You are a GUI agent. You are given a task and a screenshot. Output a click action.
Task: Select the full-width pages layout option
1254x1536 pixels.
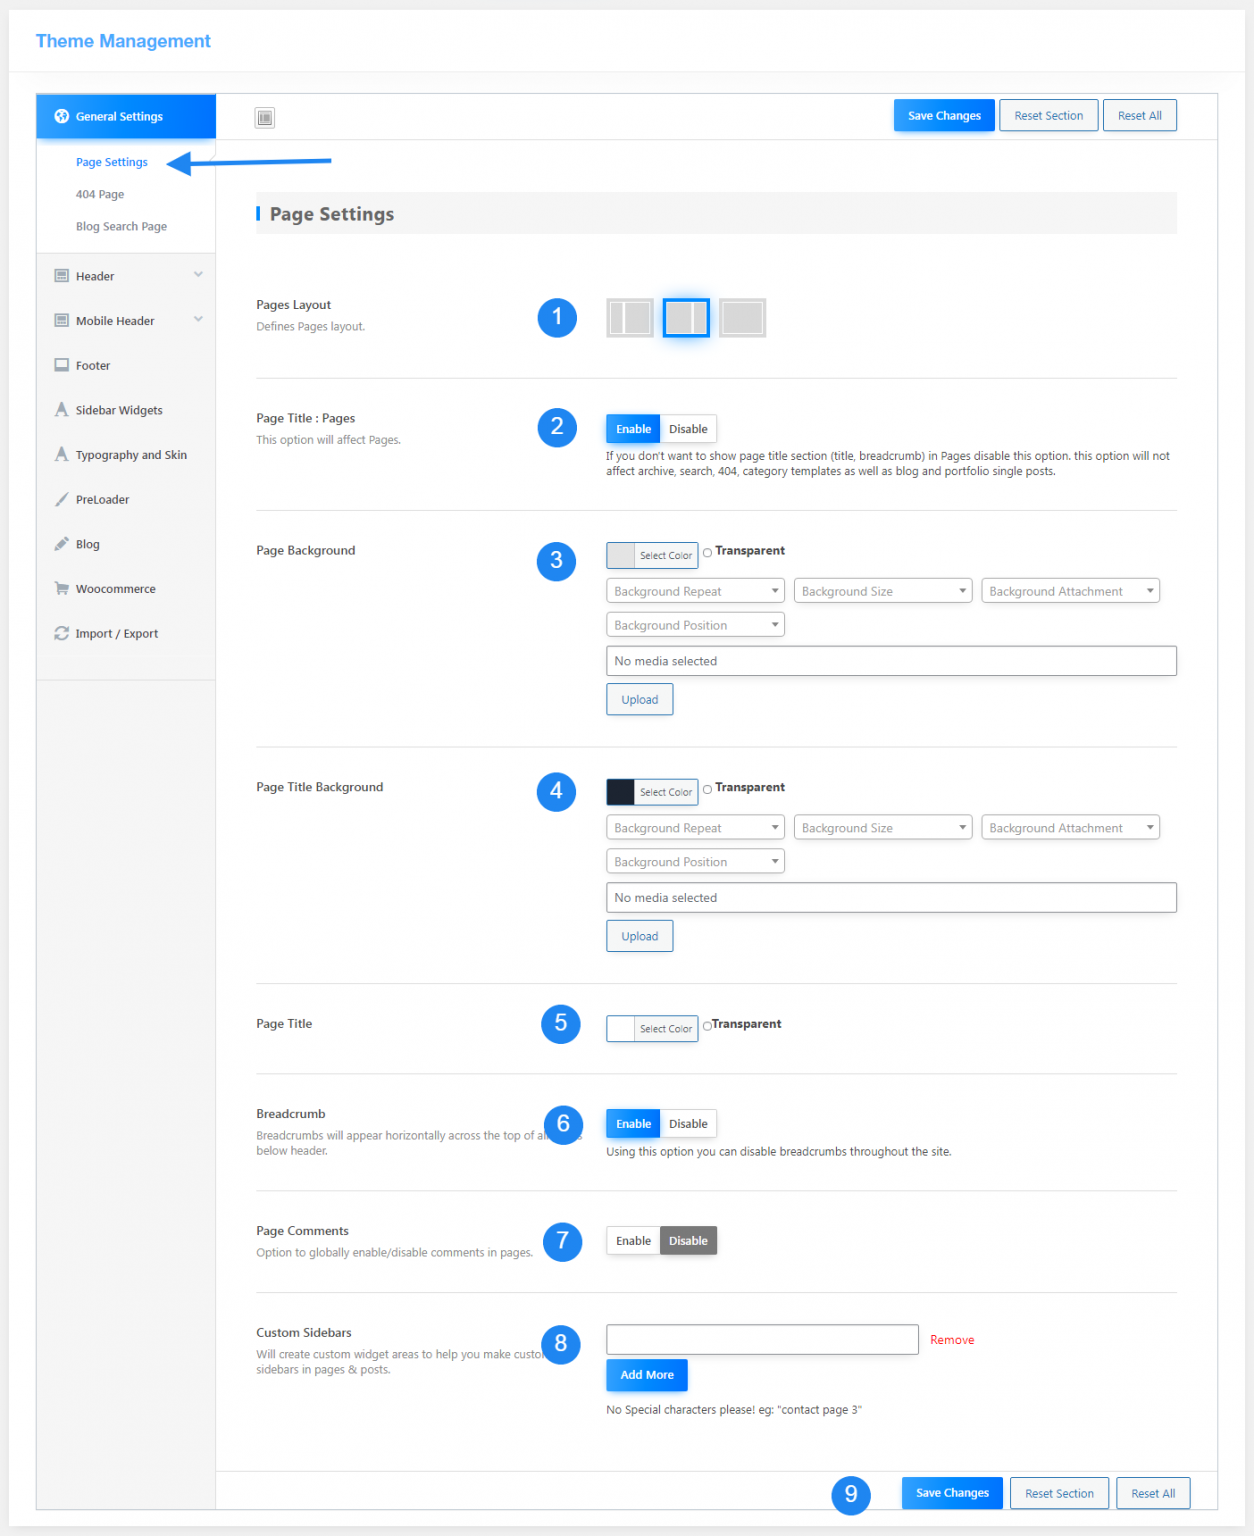click(741, 317)
